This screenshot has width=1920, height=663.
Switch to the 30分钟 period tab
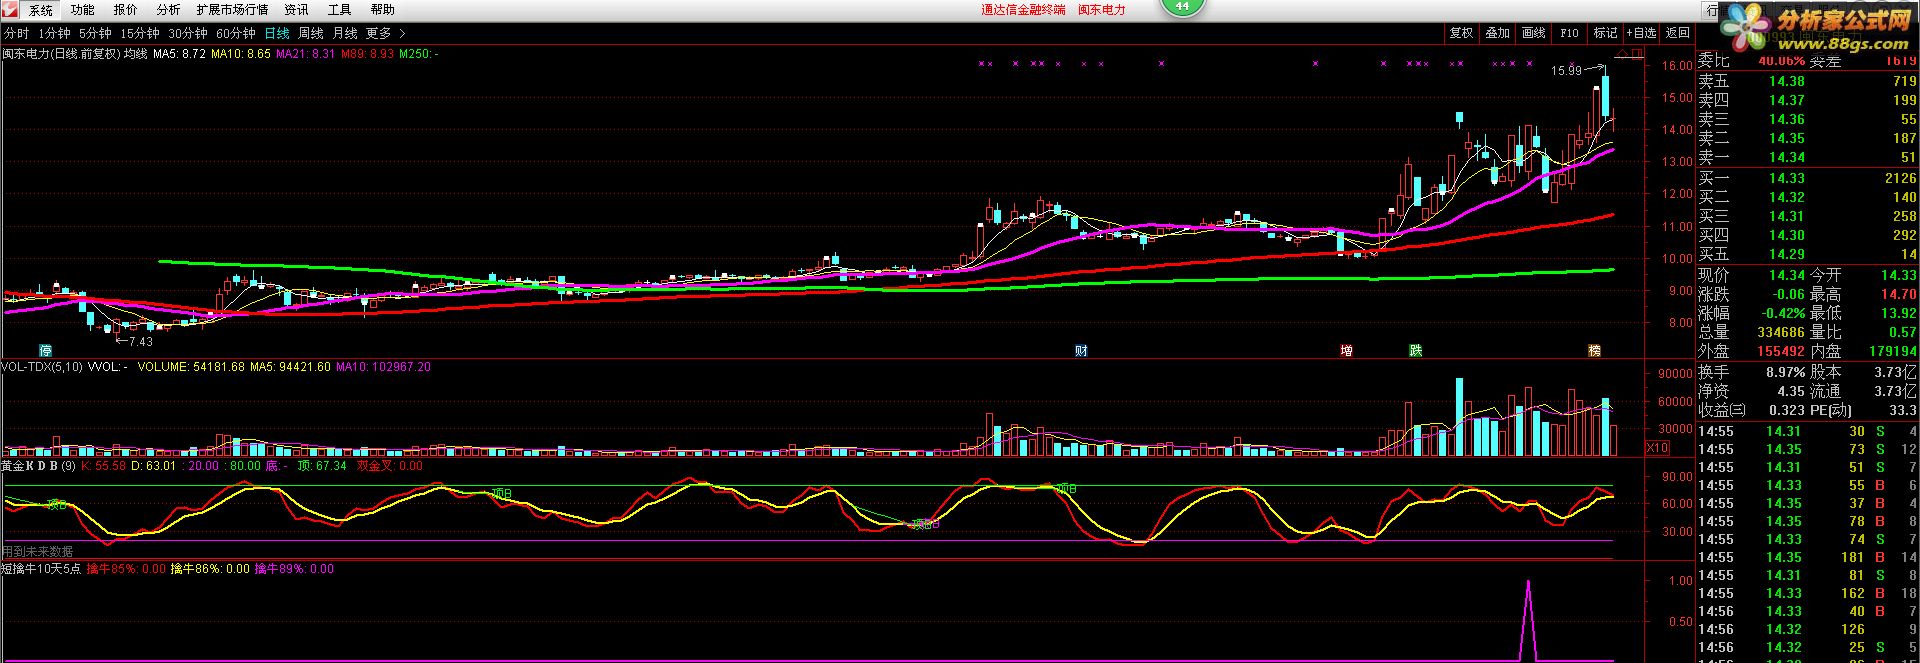pos(188,34)
